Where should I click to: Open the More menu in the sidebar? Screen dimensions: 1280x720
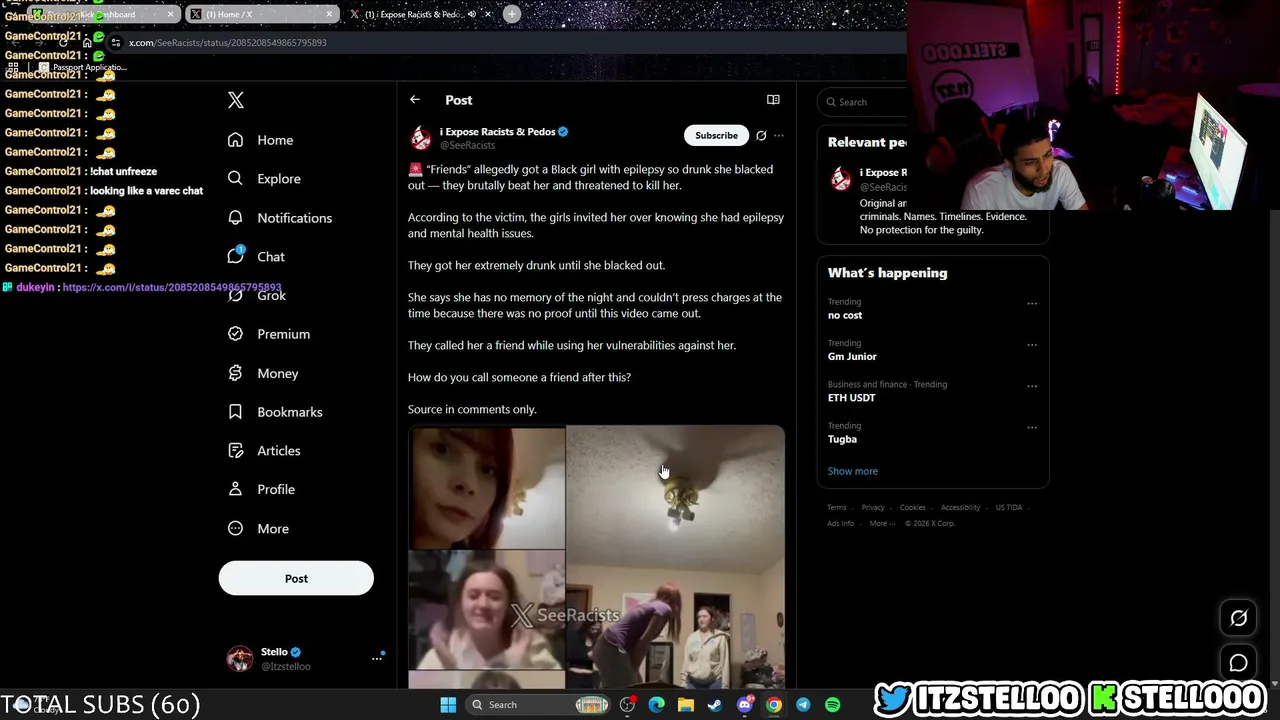(x=257, y=528)
